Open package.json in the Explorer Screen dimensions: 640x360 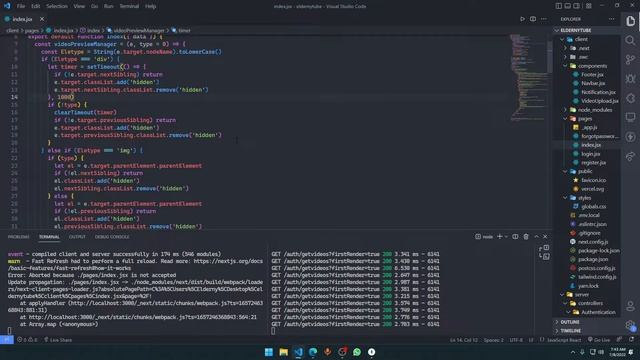click(593, 259)
